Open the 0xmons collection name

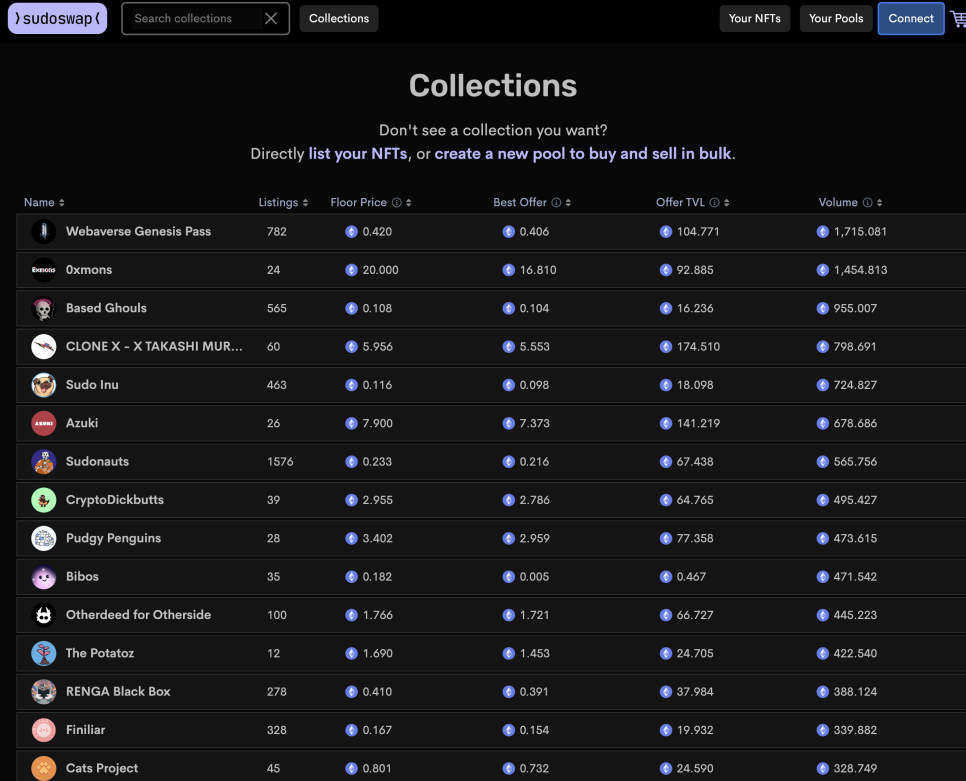[x=89, y=270]
